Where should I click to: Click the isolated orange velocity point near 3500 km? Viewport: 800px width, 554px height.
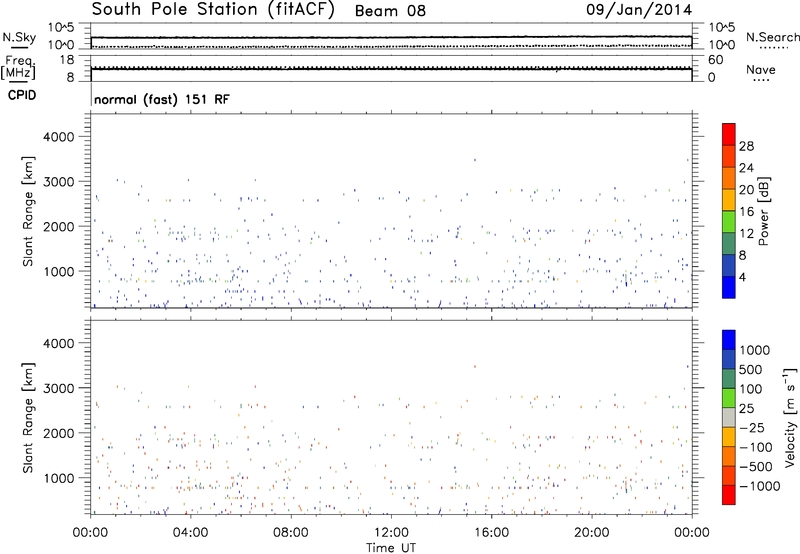pyautogui.click(x=475, y=366)
